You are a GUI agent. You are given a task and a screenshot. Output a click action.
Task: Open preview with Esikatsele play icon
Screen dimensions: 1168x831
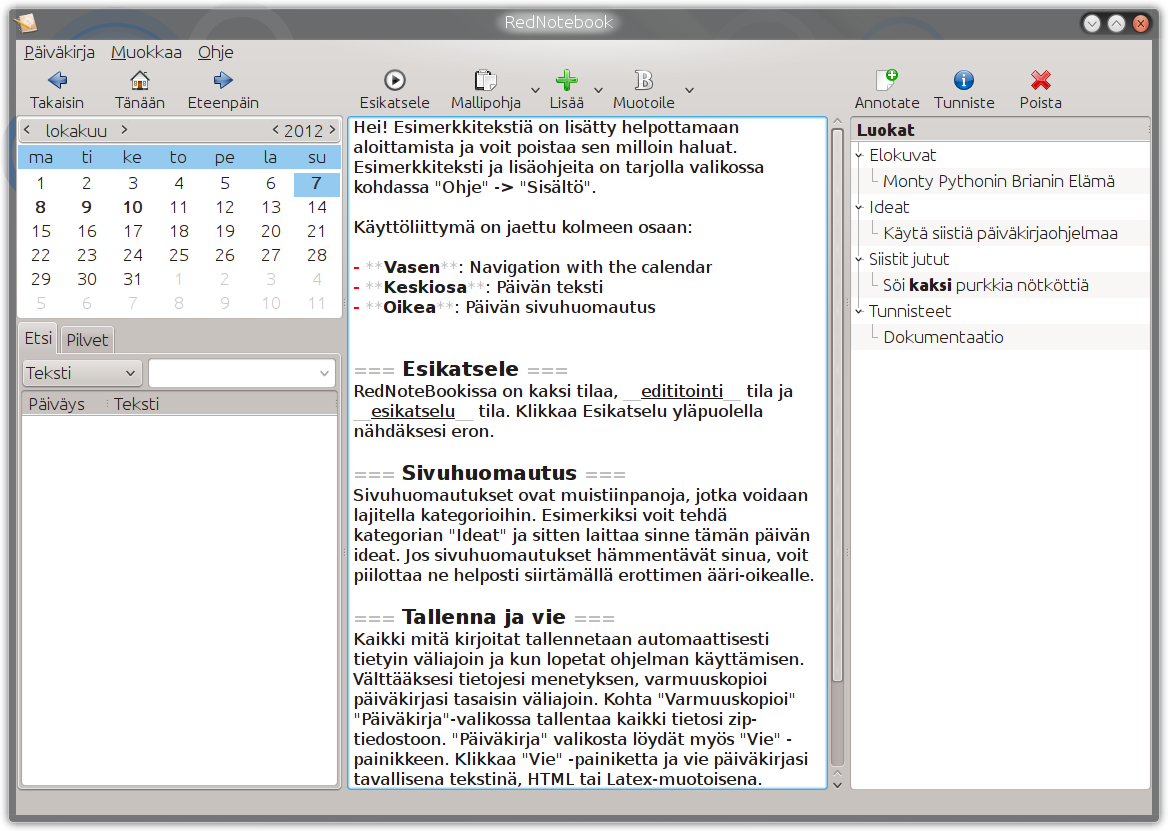point(394,80)
